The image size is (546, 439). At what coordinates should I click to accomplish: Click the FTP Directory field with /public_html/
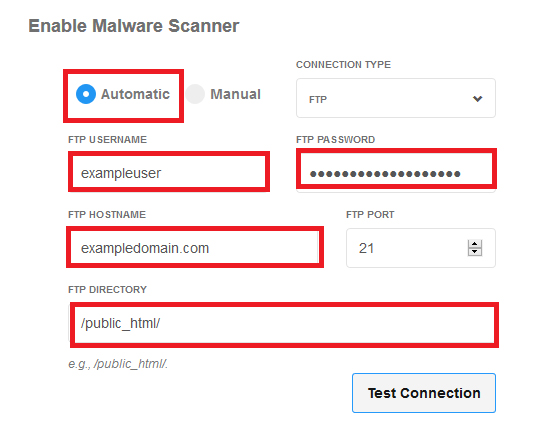284,325
